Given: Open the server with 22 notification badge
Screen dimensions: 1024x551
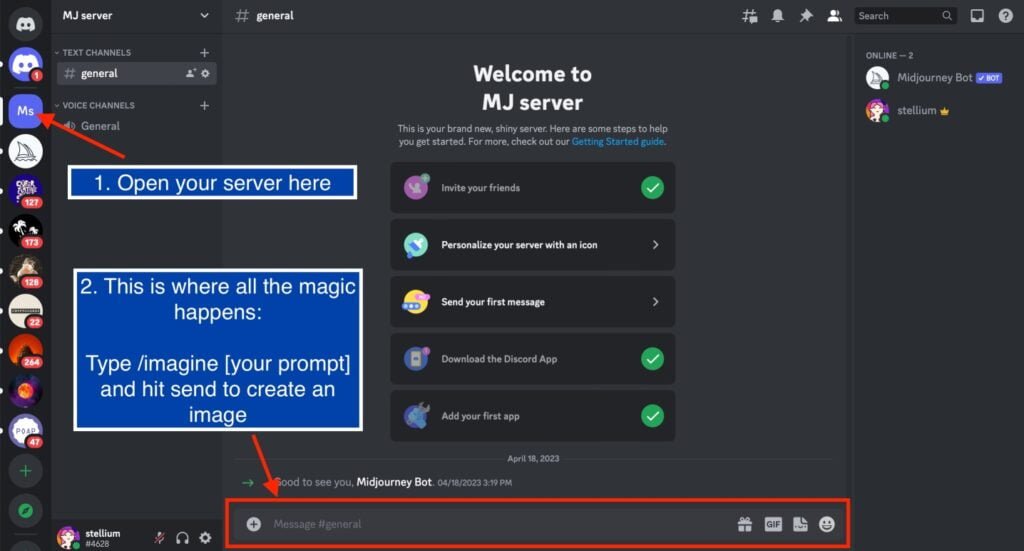Looking at the screenshot, I should pos(25,311).
